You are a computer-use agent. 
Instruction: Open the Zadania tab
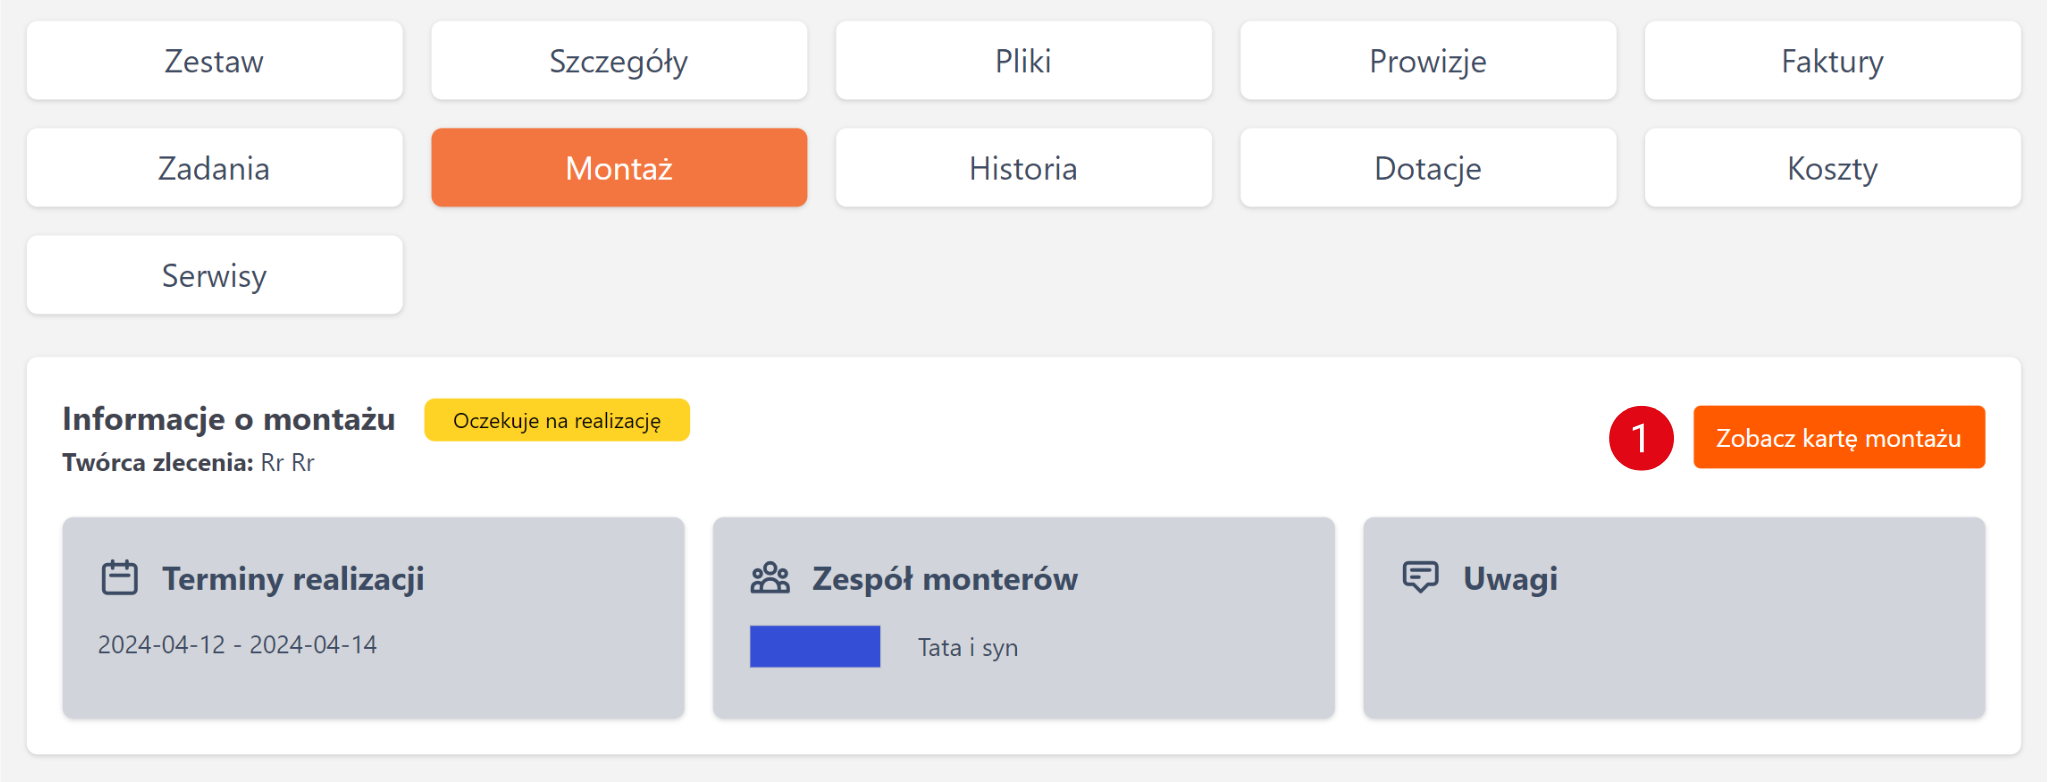(x=214, y=168)
